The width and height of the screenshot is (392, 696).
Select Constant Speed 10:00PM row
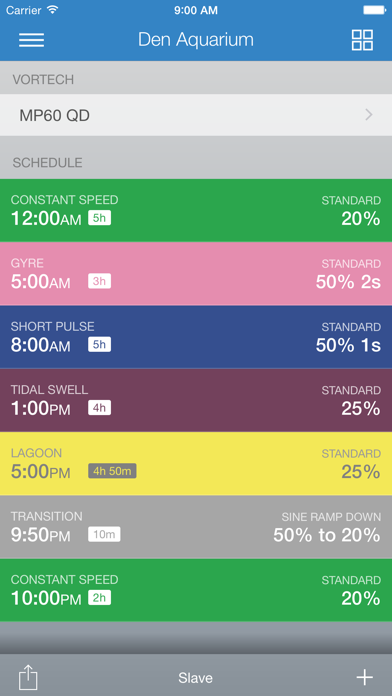coord(196,590)
